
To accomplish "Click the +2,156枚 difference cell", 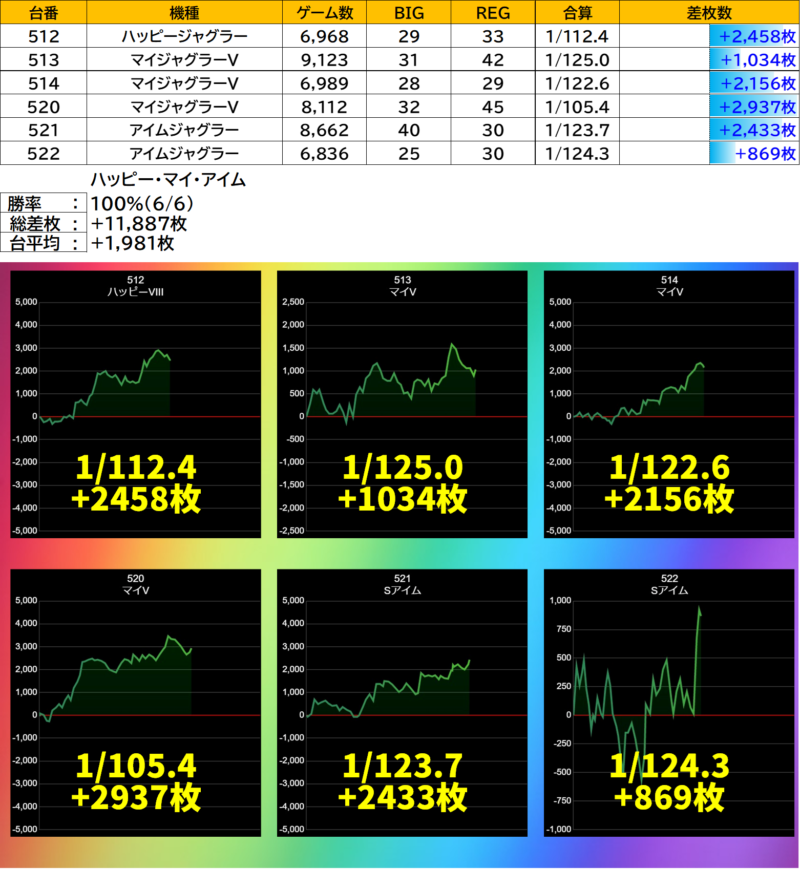I will (709, 83).
